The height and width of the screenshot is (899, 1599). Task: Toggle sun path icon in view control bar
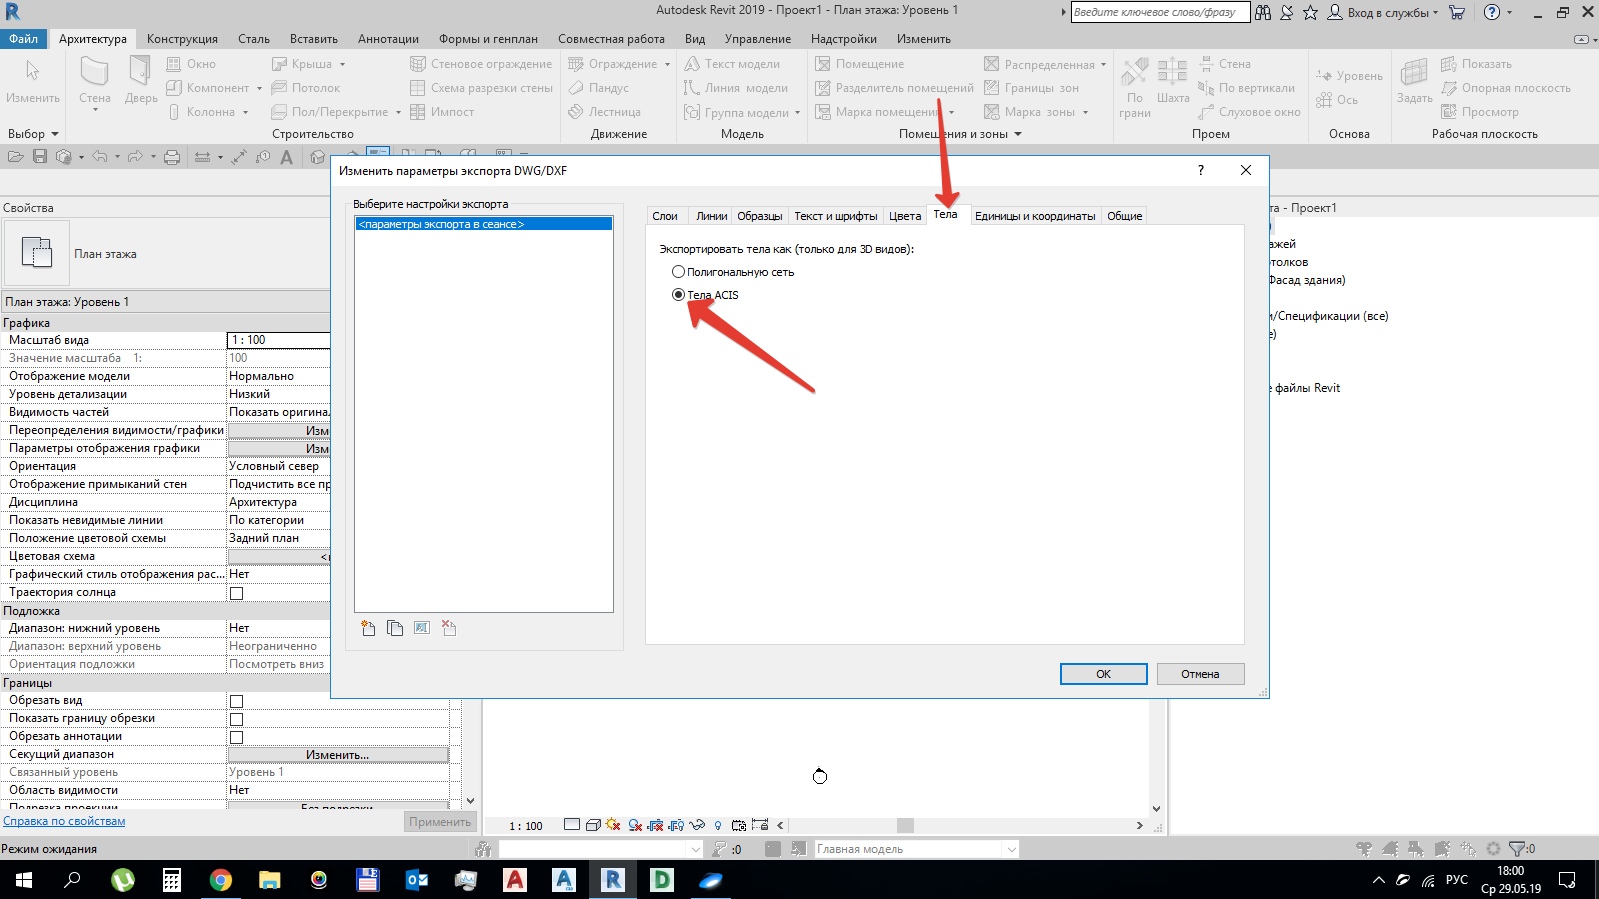613,825
